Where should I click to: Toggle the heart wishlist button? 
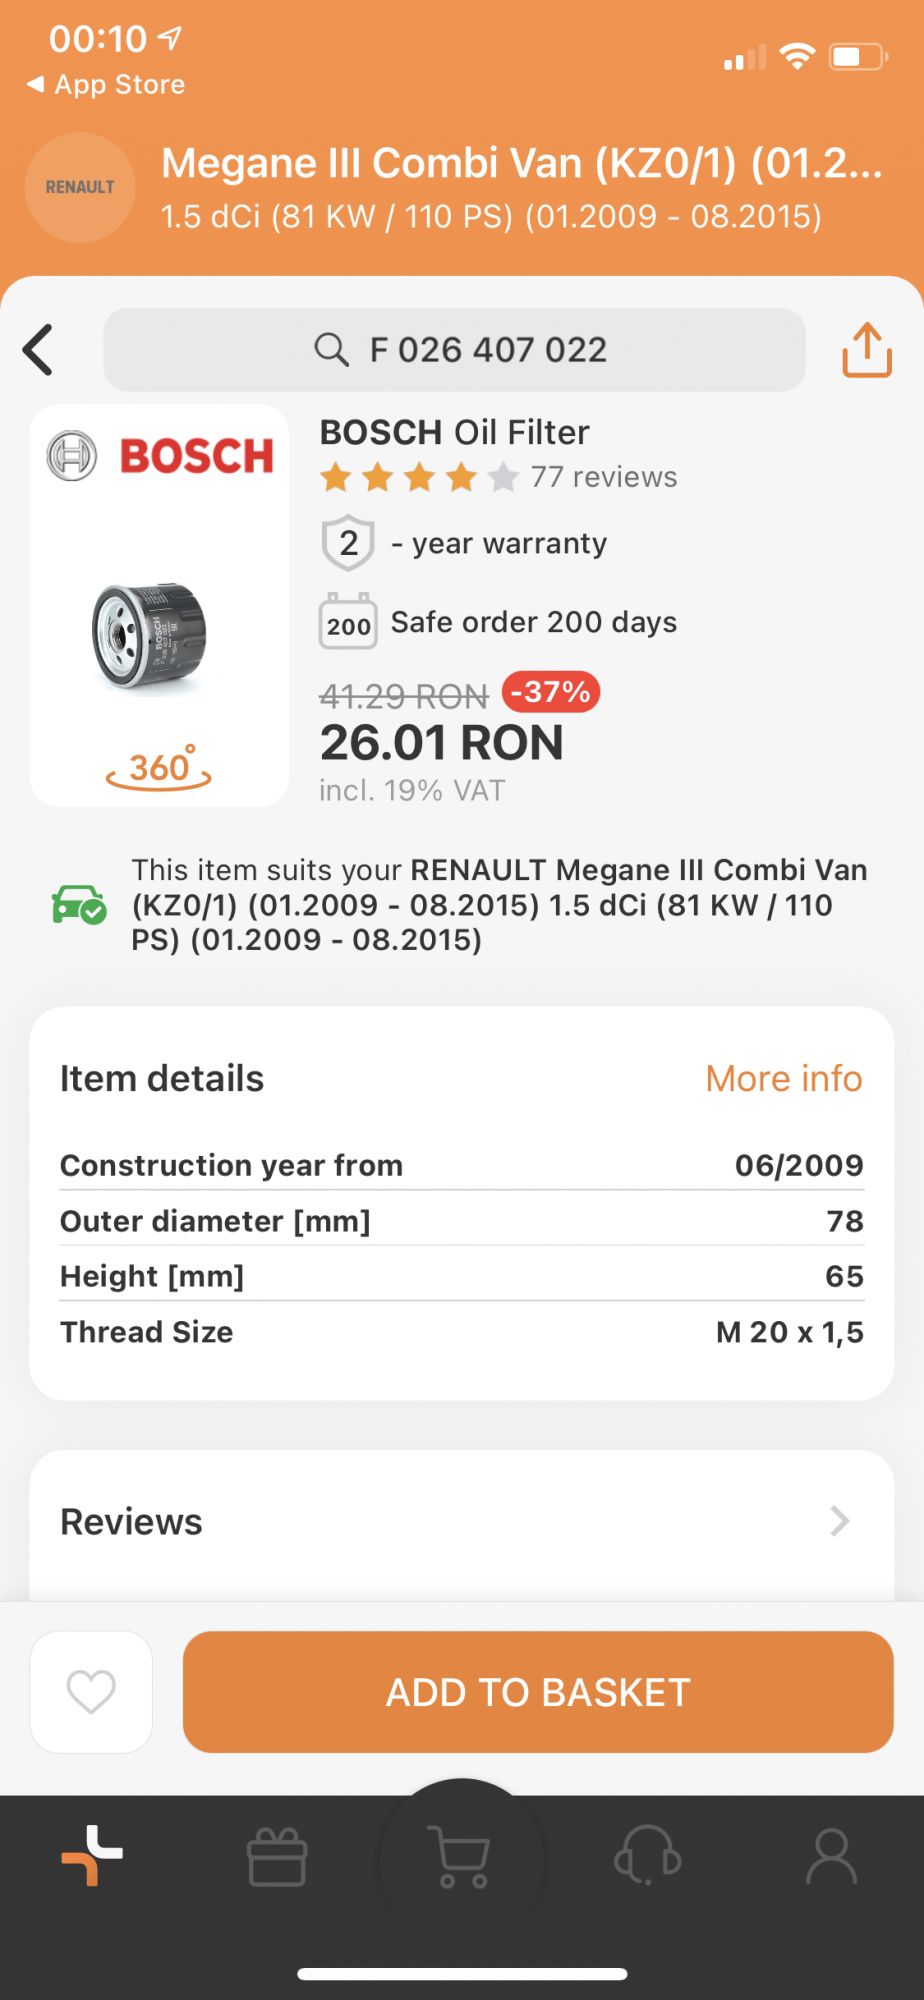coord(91,1692)
